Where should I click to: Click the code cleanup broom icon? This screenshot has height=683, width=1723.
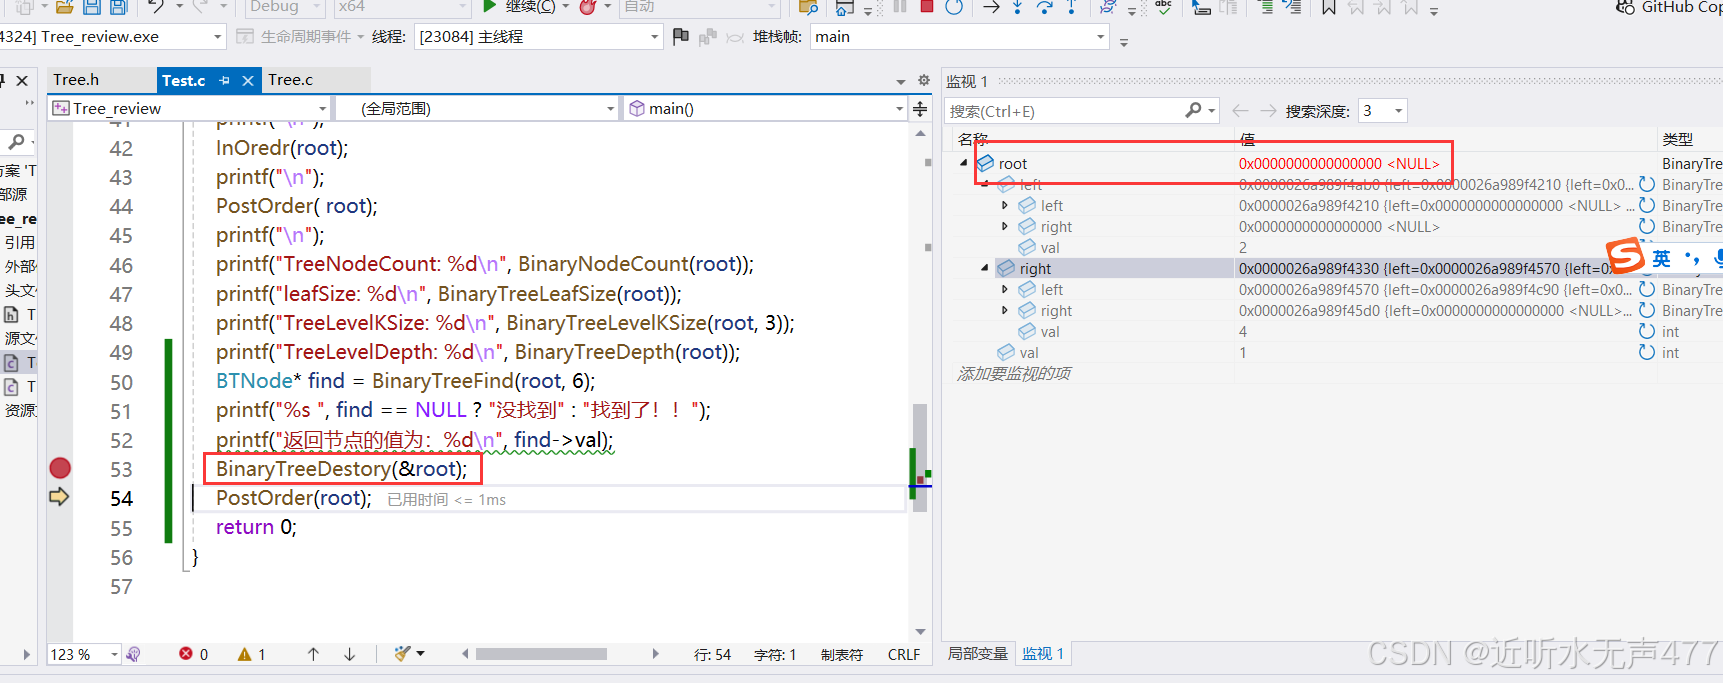pyautogui.click(x=402, y=654)
